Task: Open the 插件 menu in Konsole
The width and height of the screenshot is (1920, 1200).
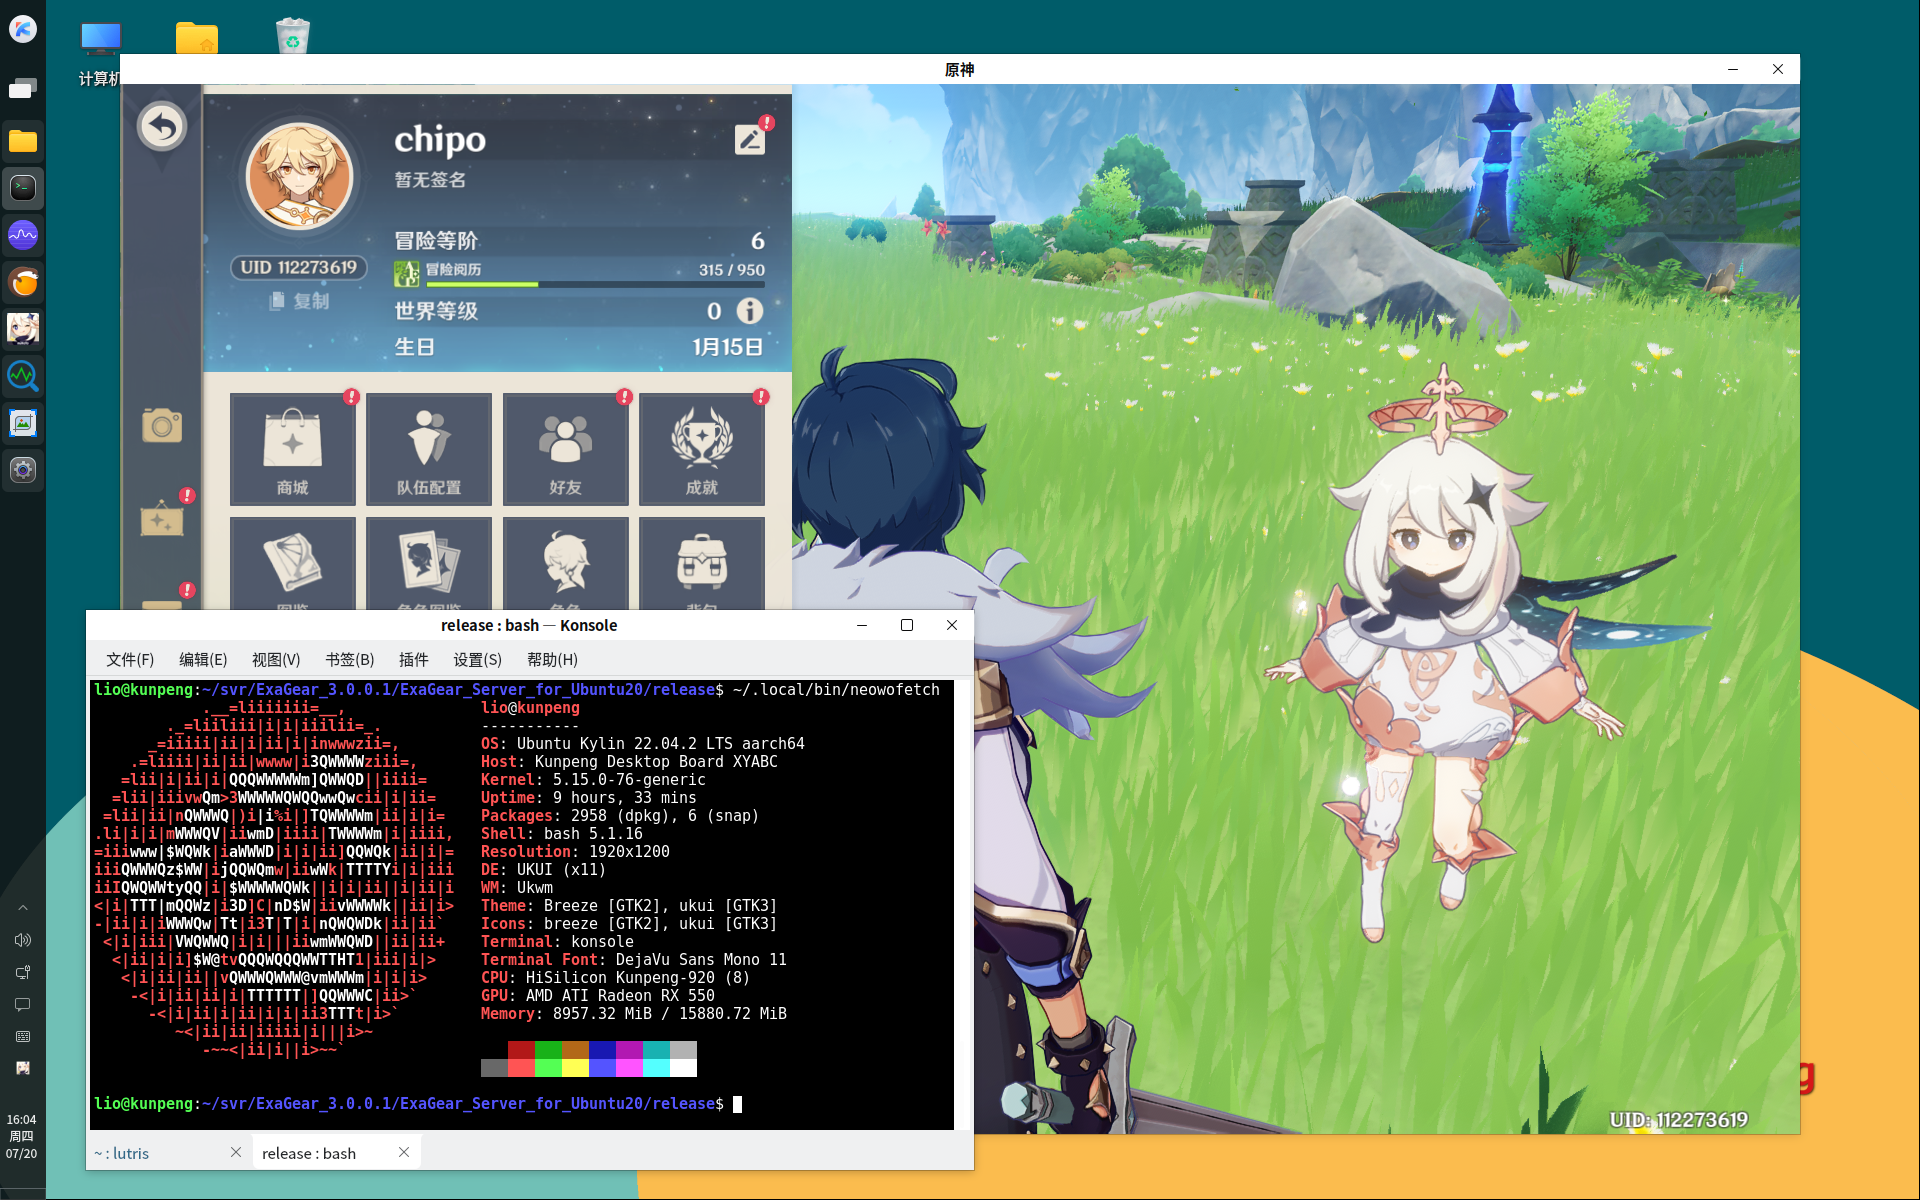Action: pyautogui.click(x=414, y=660)
